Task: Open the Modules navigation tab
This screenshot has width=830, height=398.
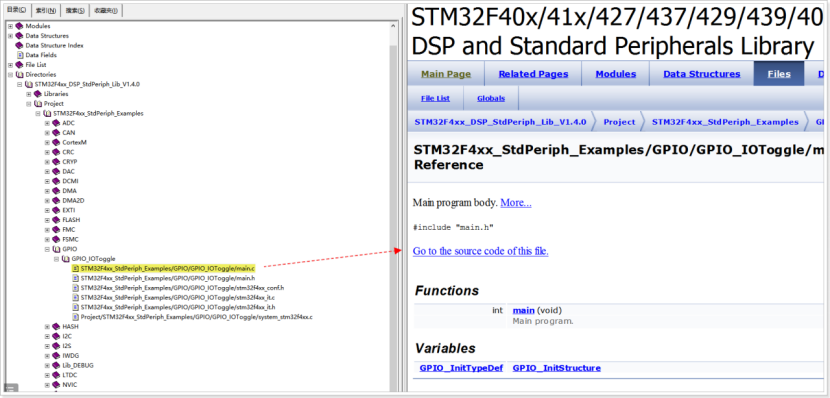Action: [x=616, y=74]
